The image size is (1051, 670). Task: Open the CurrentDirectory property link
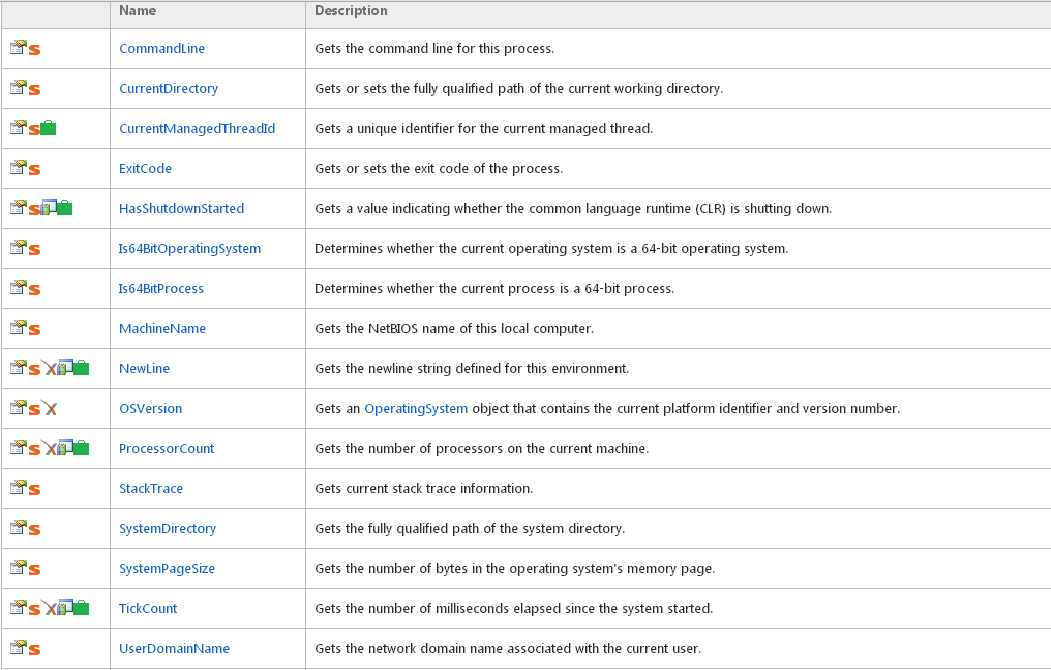click(x=168, y=88)
